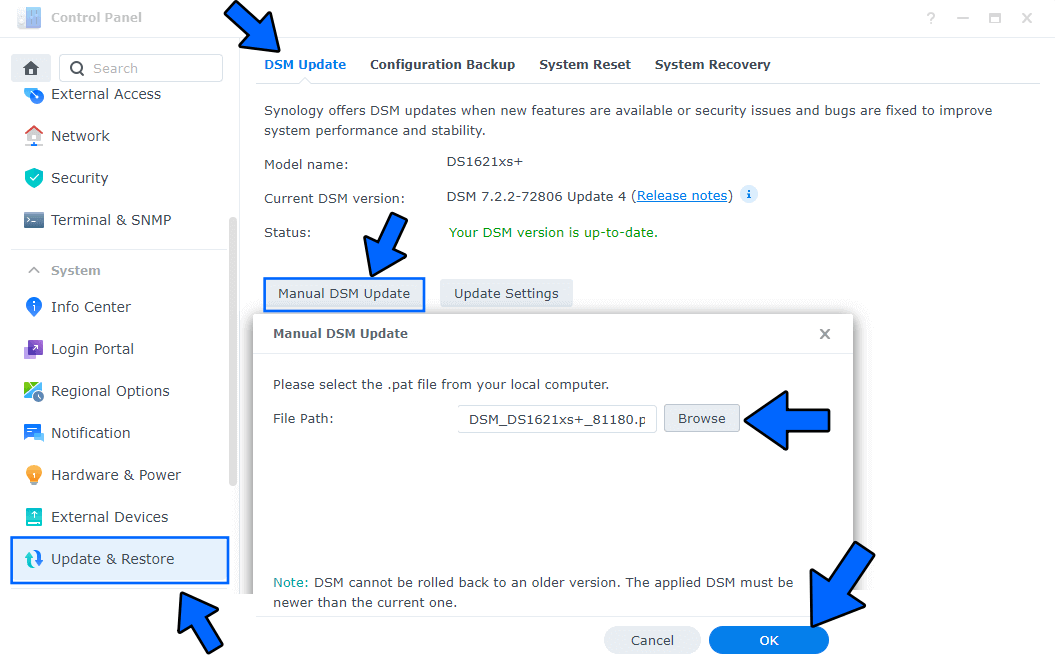Click info icon beside Release notes
This screenshot has height=660, width=1055.
pyautogui.click(x=749, y=194)
